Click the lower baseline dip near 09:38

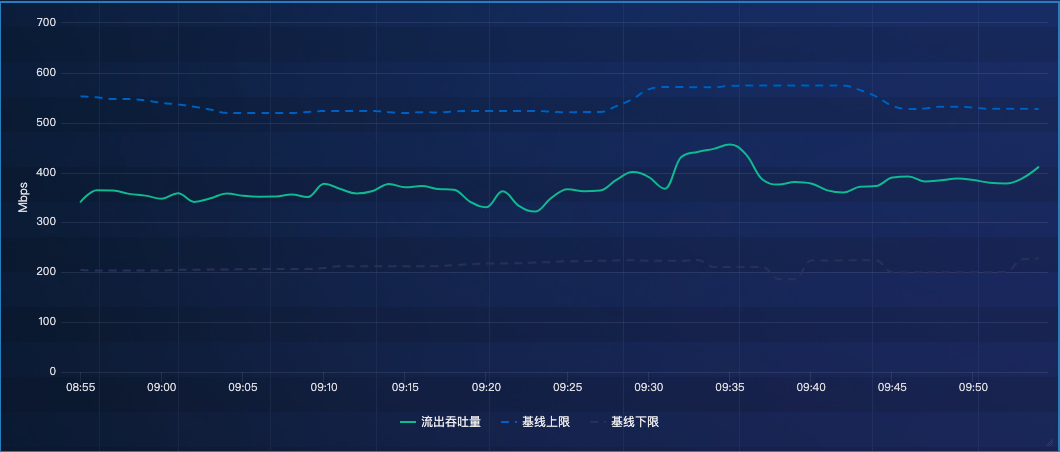788,279
